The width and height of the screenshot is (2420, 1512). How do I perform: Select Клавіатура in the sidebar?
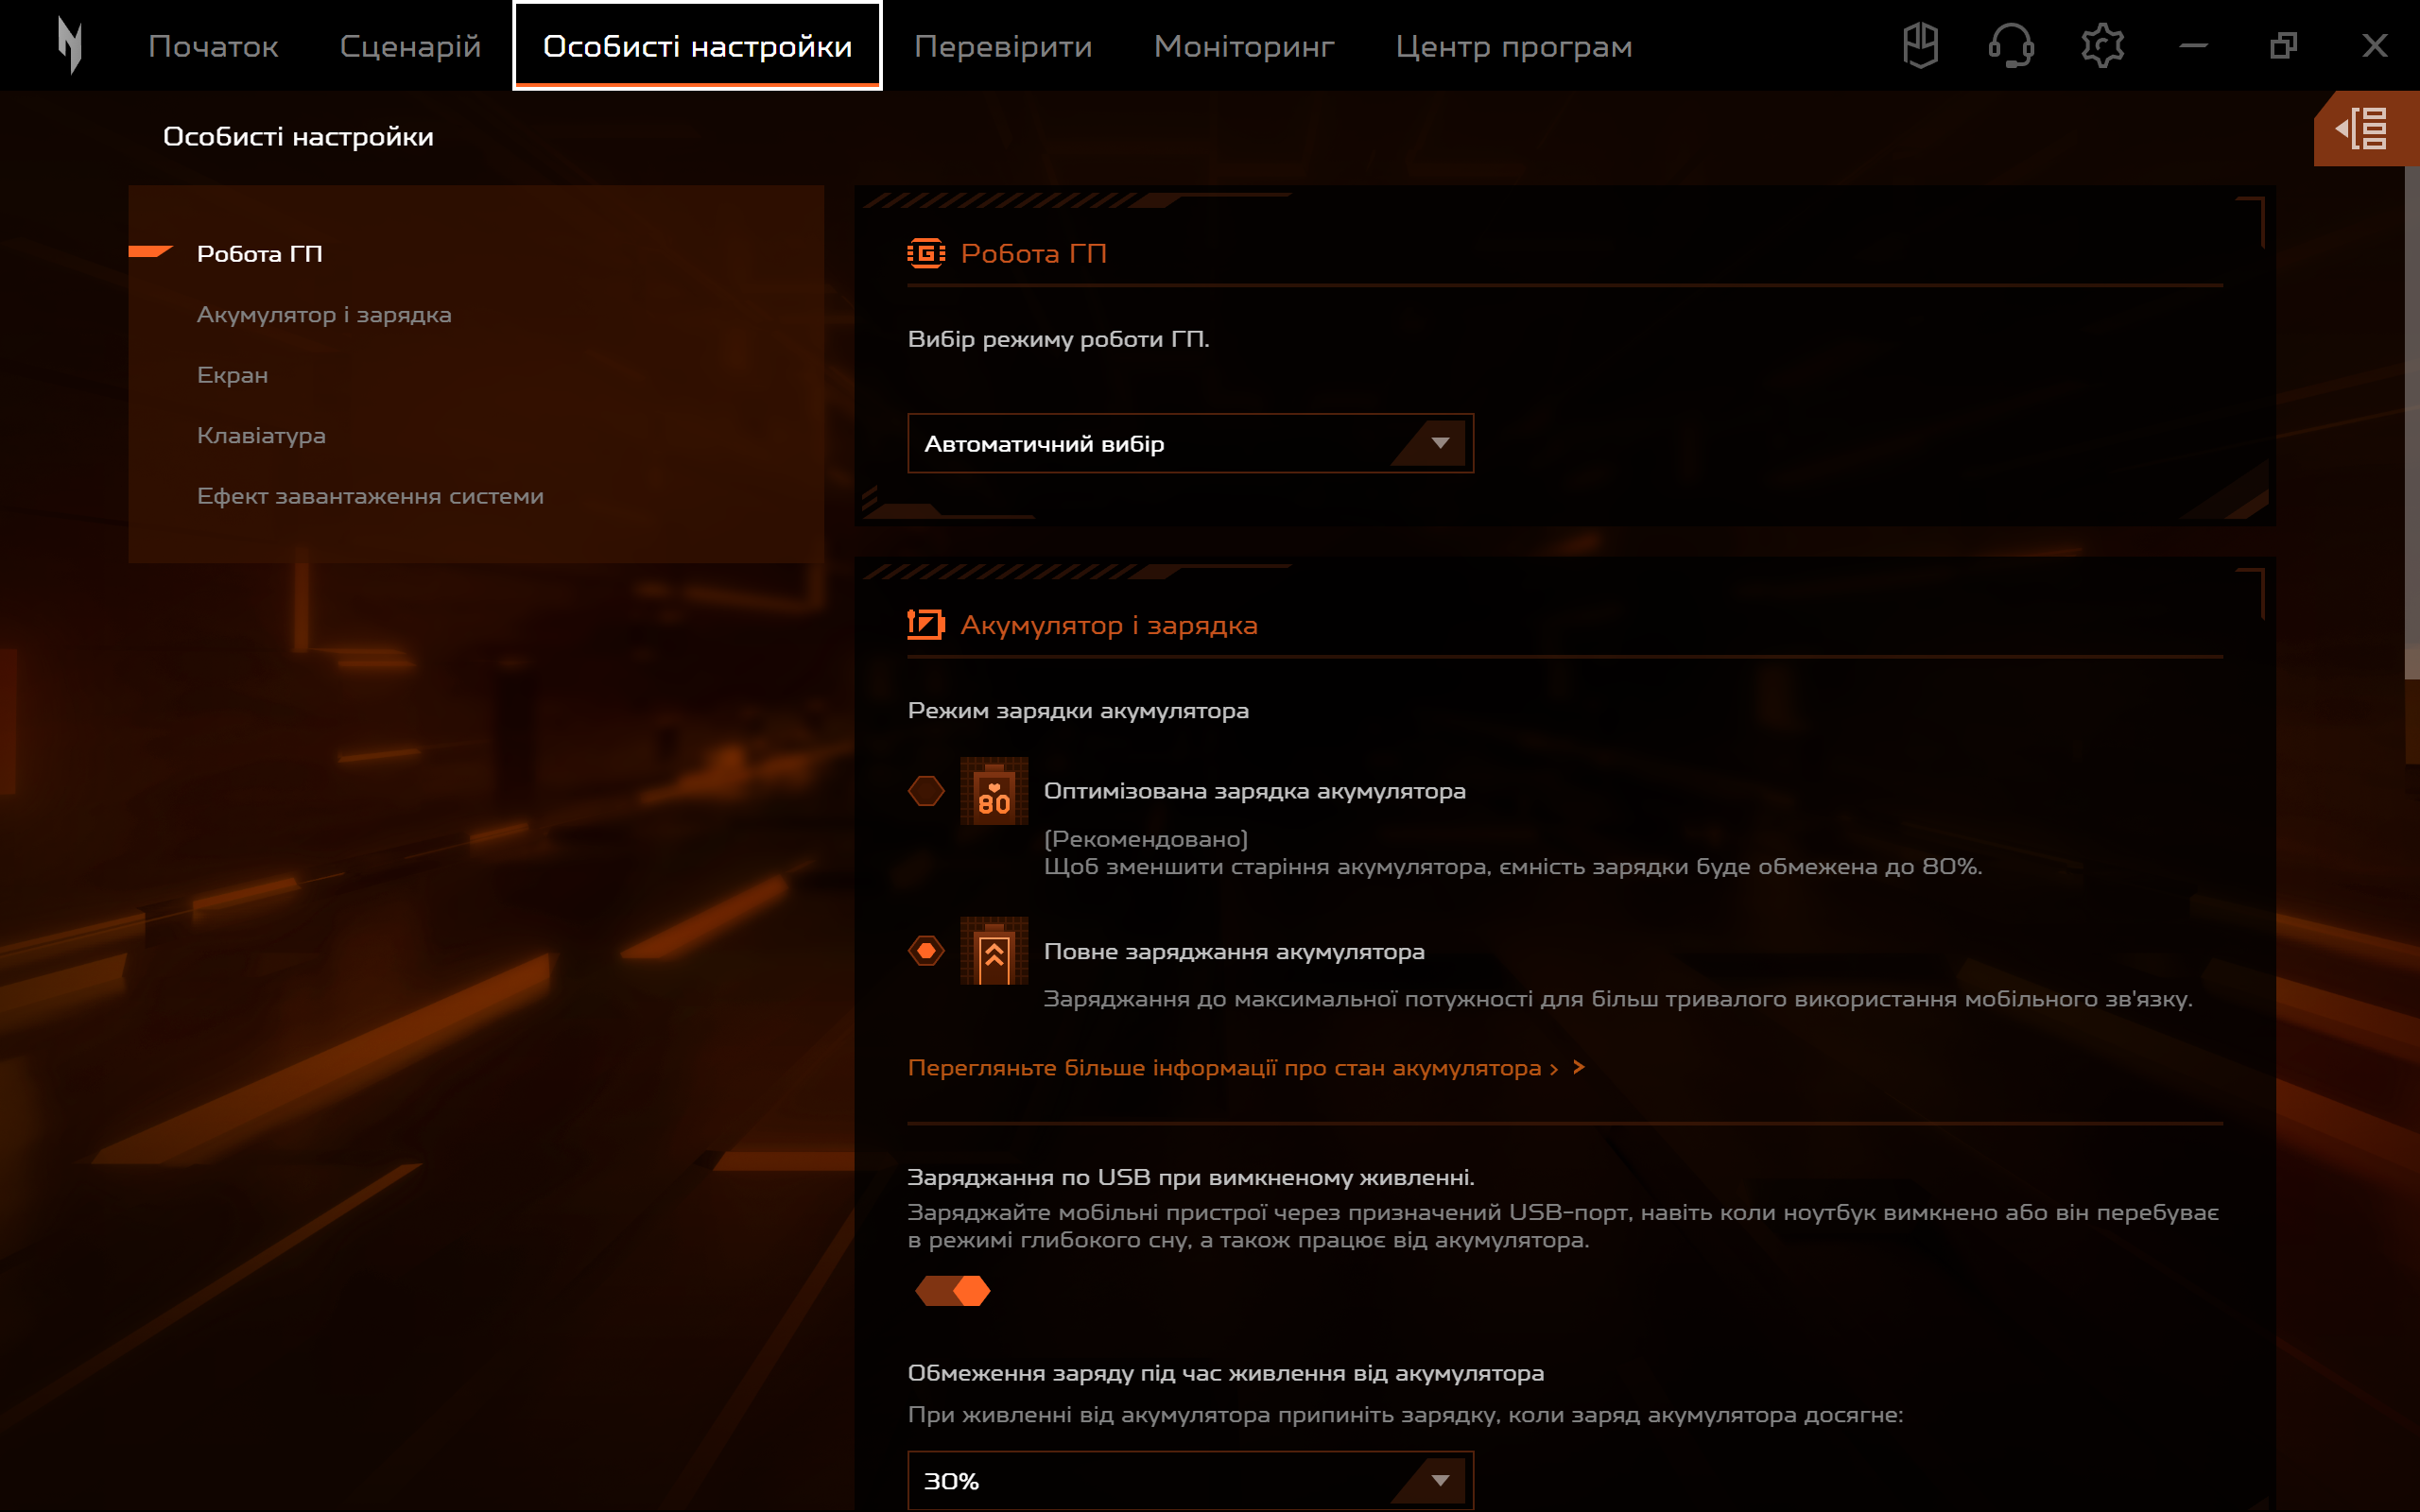[x=261, y=435]
